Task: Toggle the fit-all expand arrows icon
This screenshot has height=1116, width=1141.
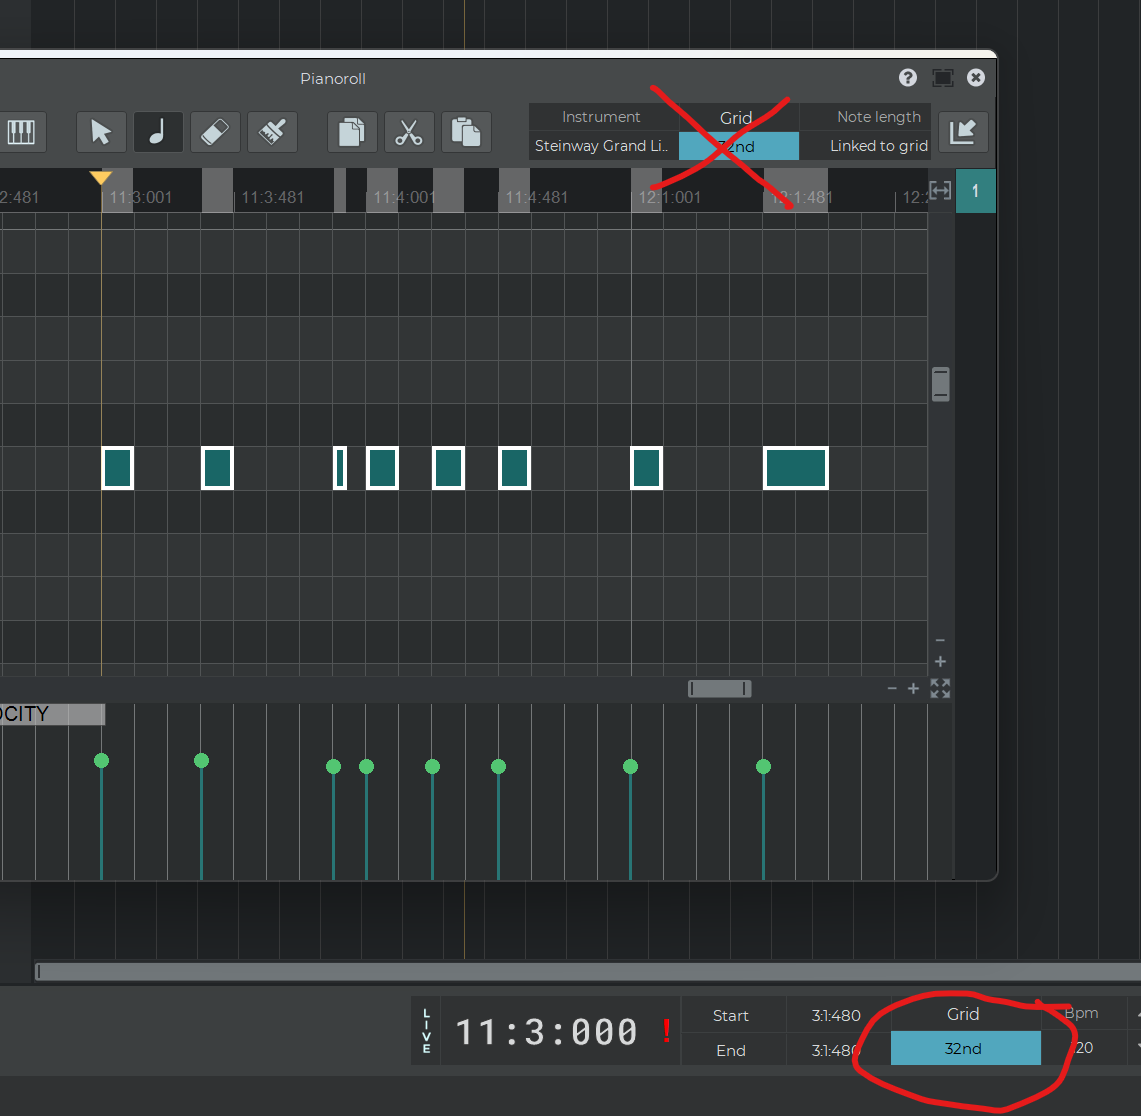Action: coord(940,688)
